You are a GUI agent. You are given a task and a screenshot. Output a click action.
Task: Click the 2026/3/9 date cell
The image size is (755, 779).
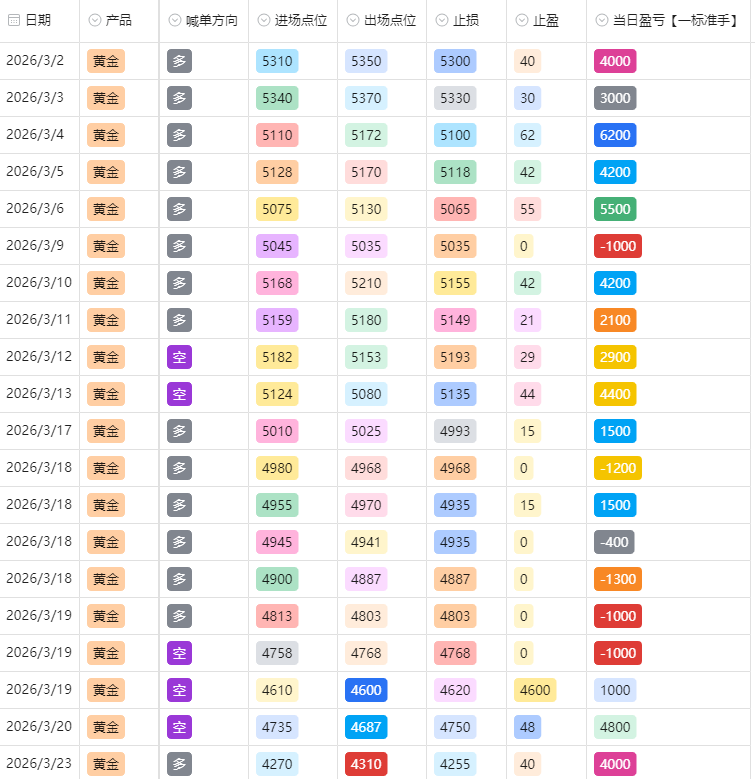pos(35,246)
